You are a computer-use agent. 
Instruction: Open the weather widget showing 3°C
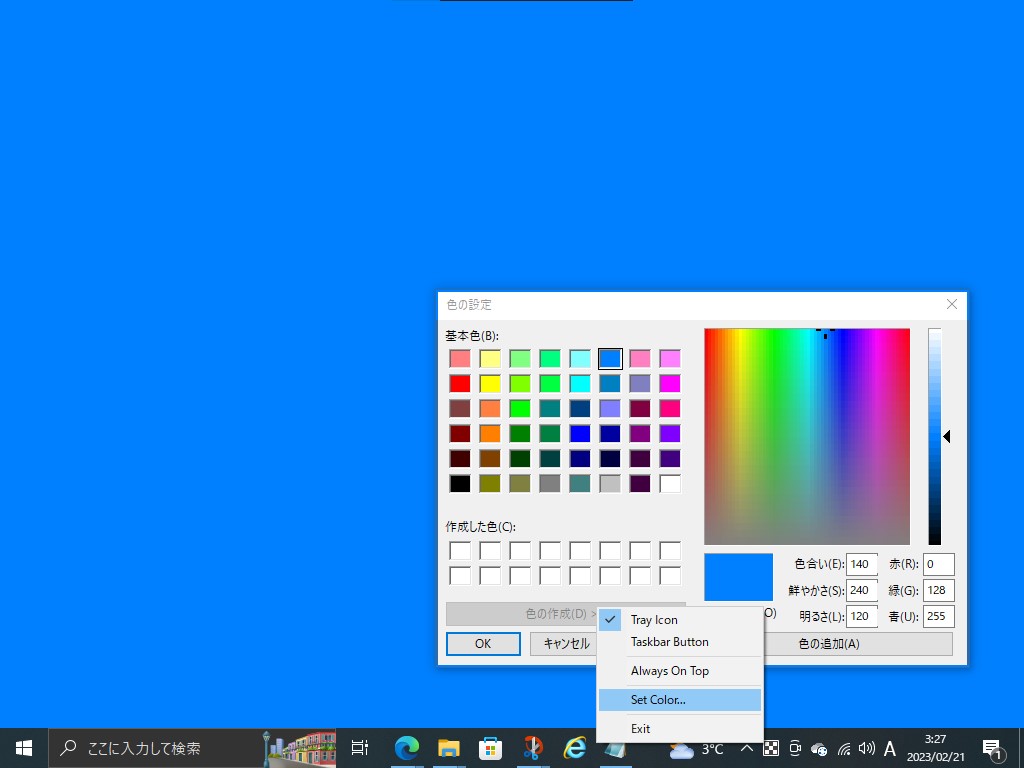click(697, 749)
